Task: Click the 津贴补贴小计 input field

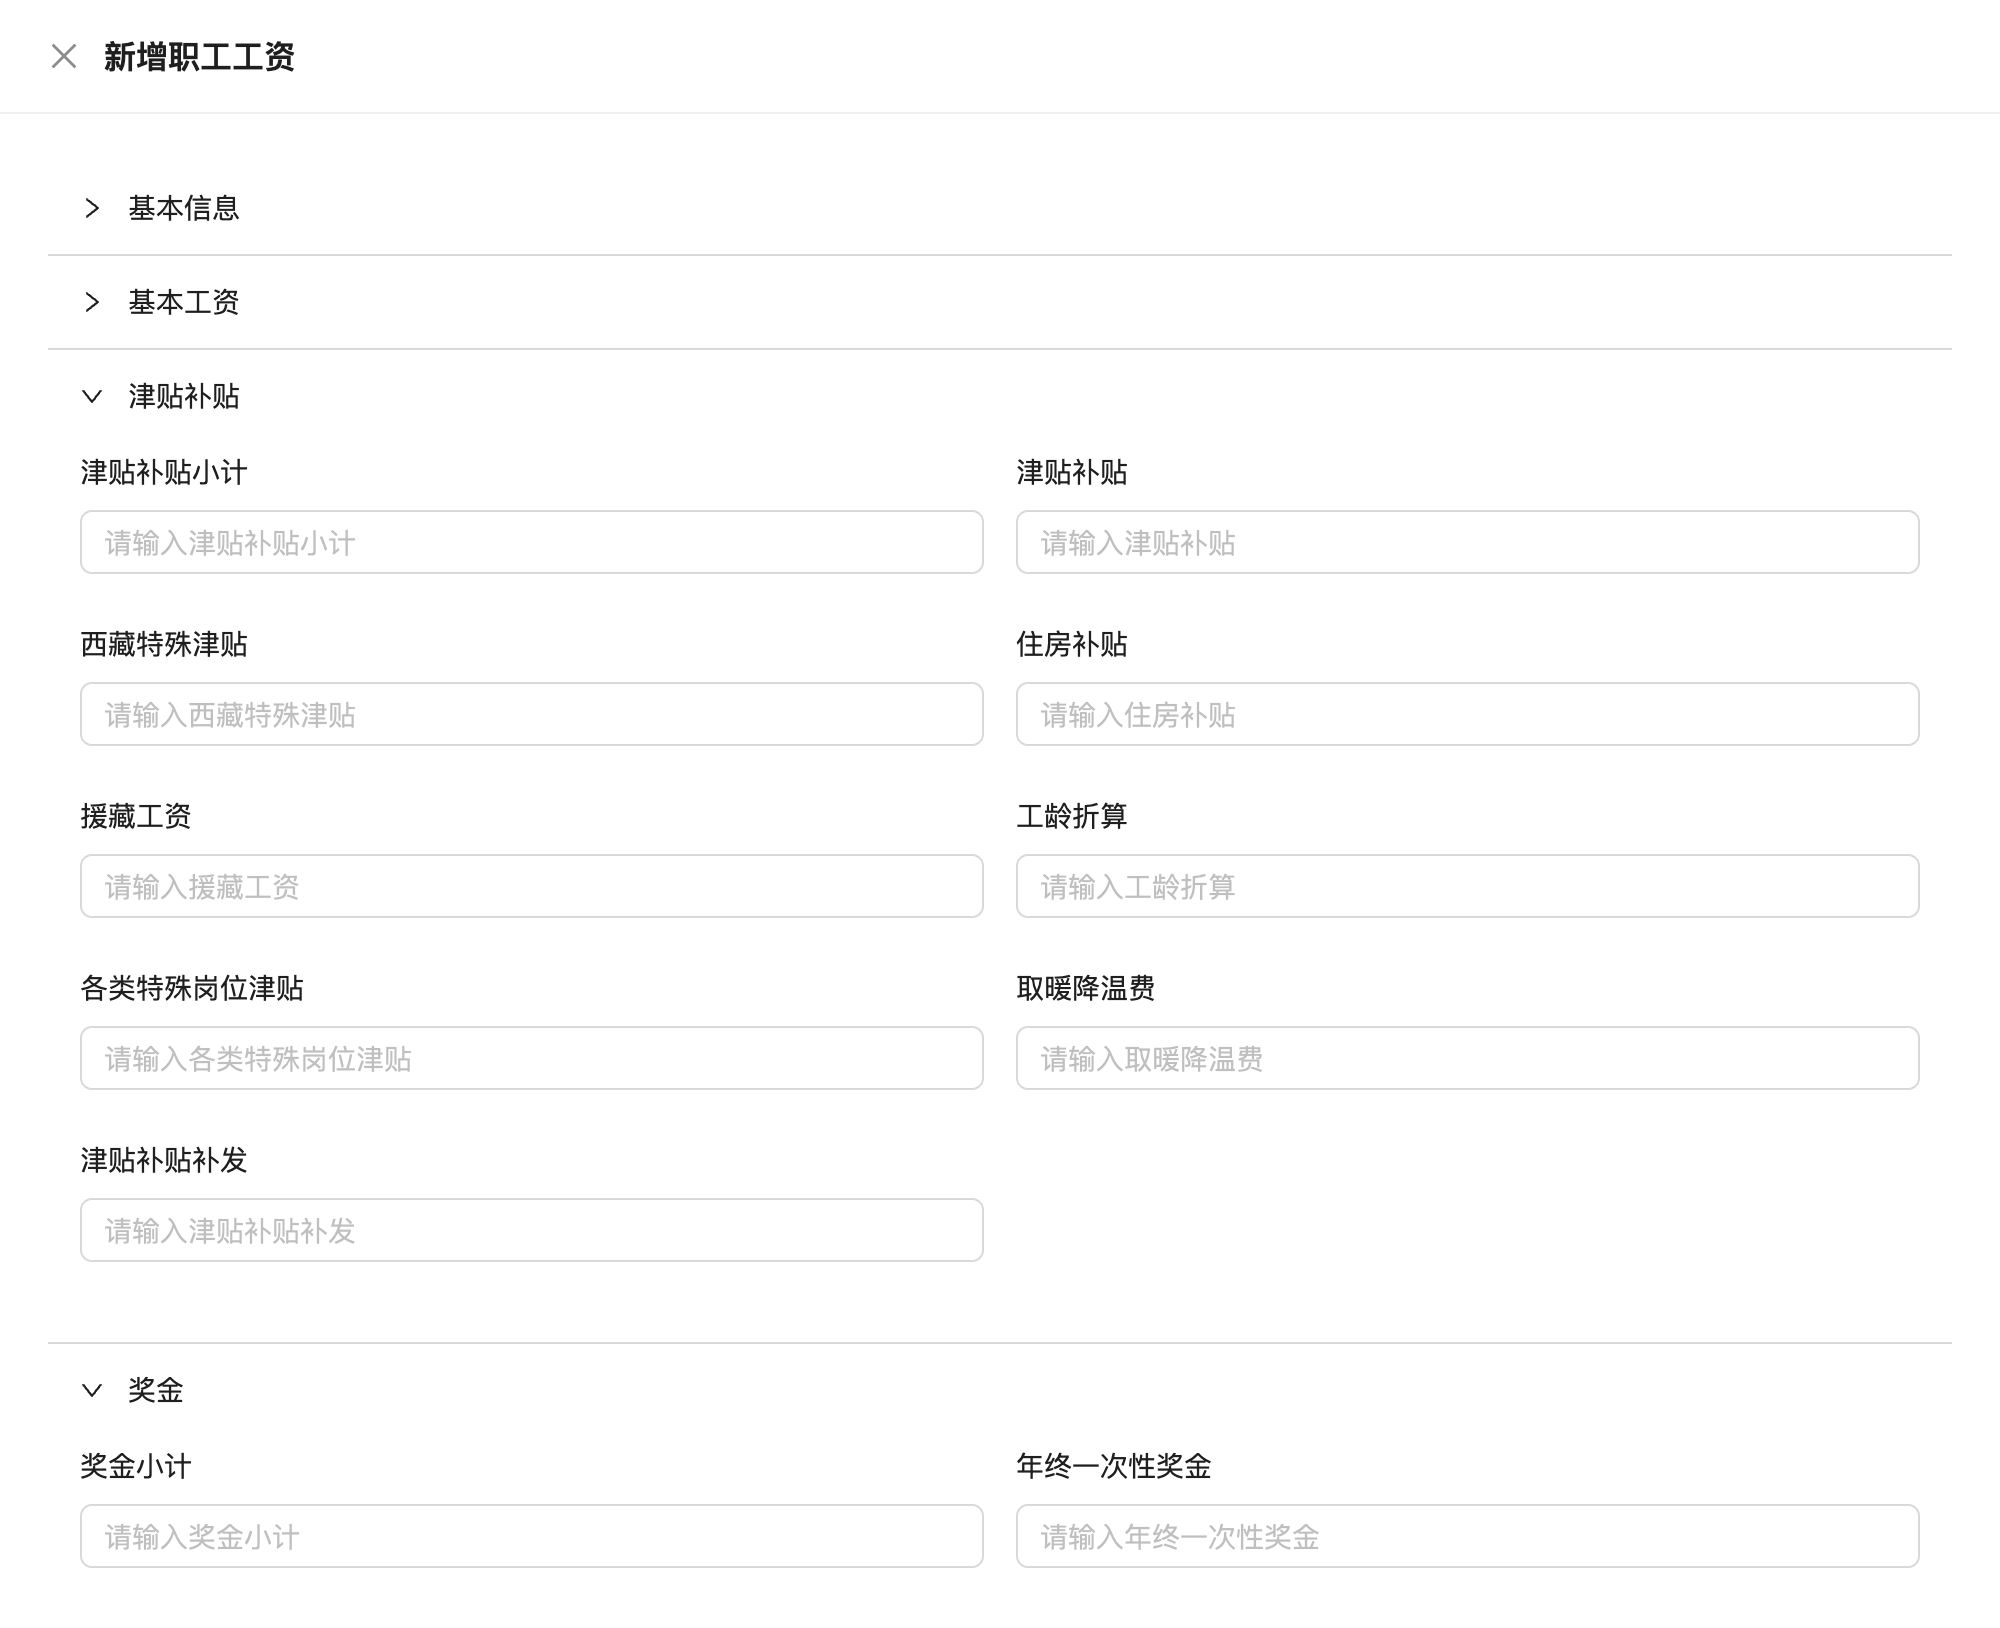Action: pyautogui.click(x=532, y=542)
